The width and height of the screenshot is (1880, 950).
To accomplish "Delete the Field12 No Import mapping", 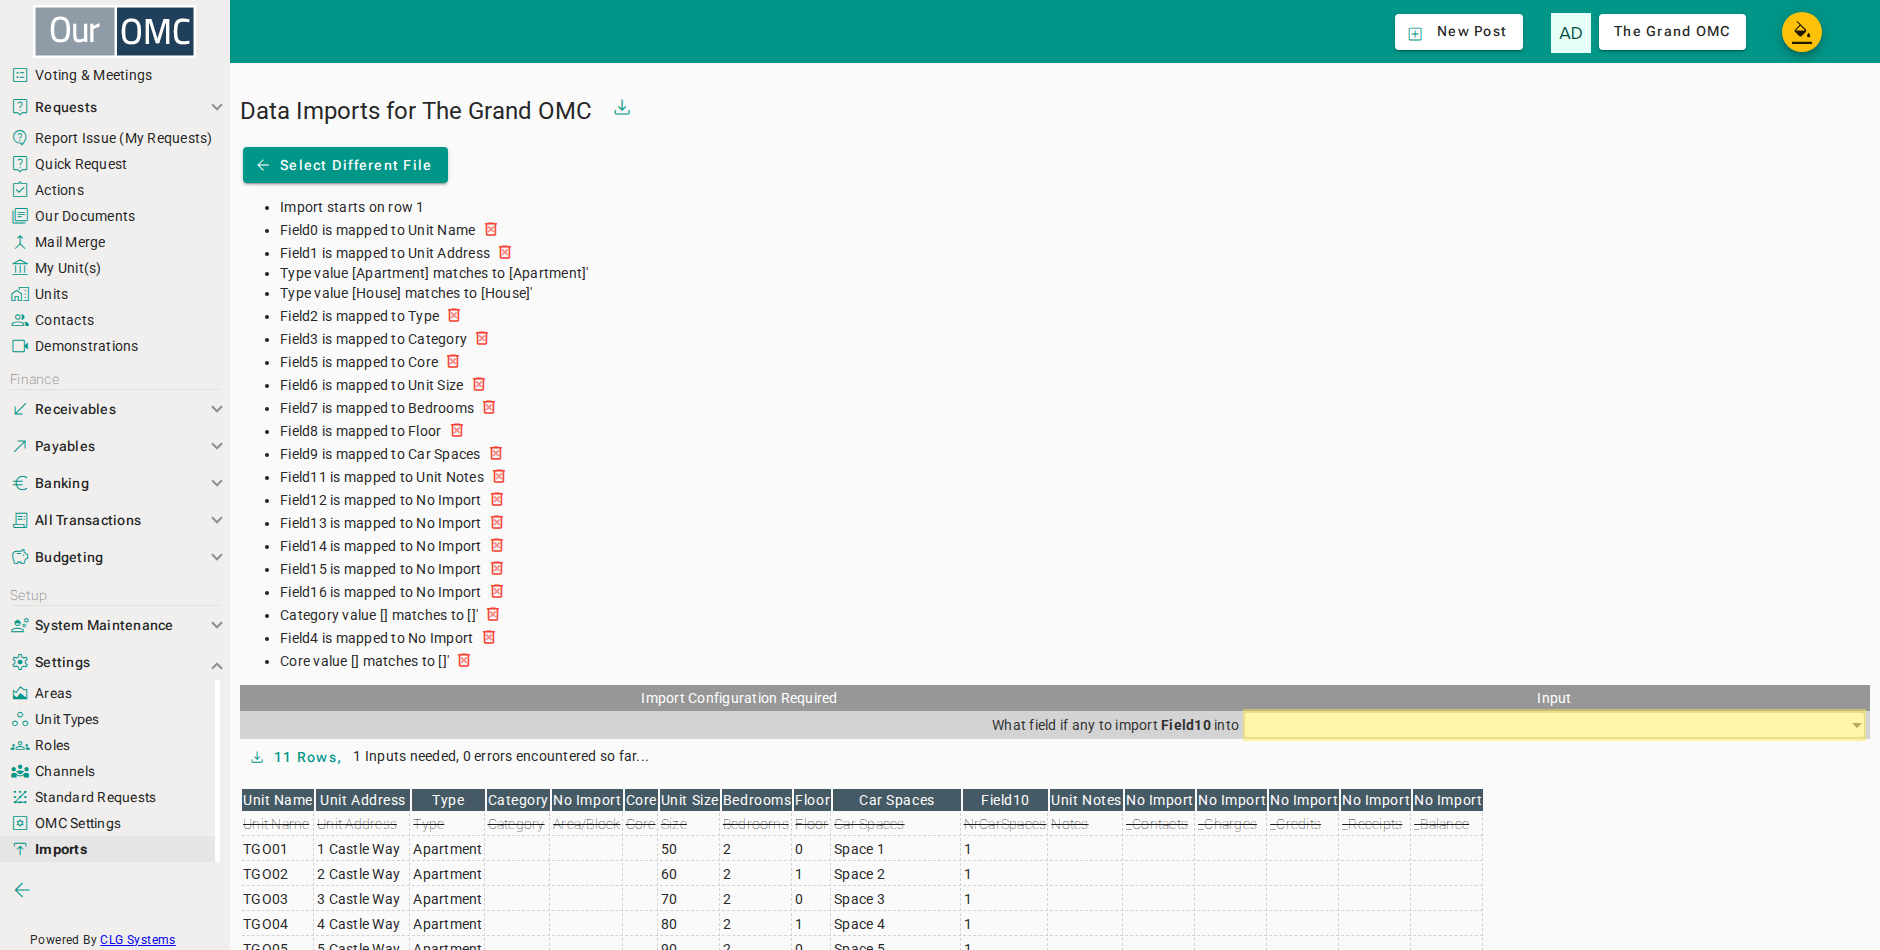I will (497, 500).
